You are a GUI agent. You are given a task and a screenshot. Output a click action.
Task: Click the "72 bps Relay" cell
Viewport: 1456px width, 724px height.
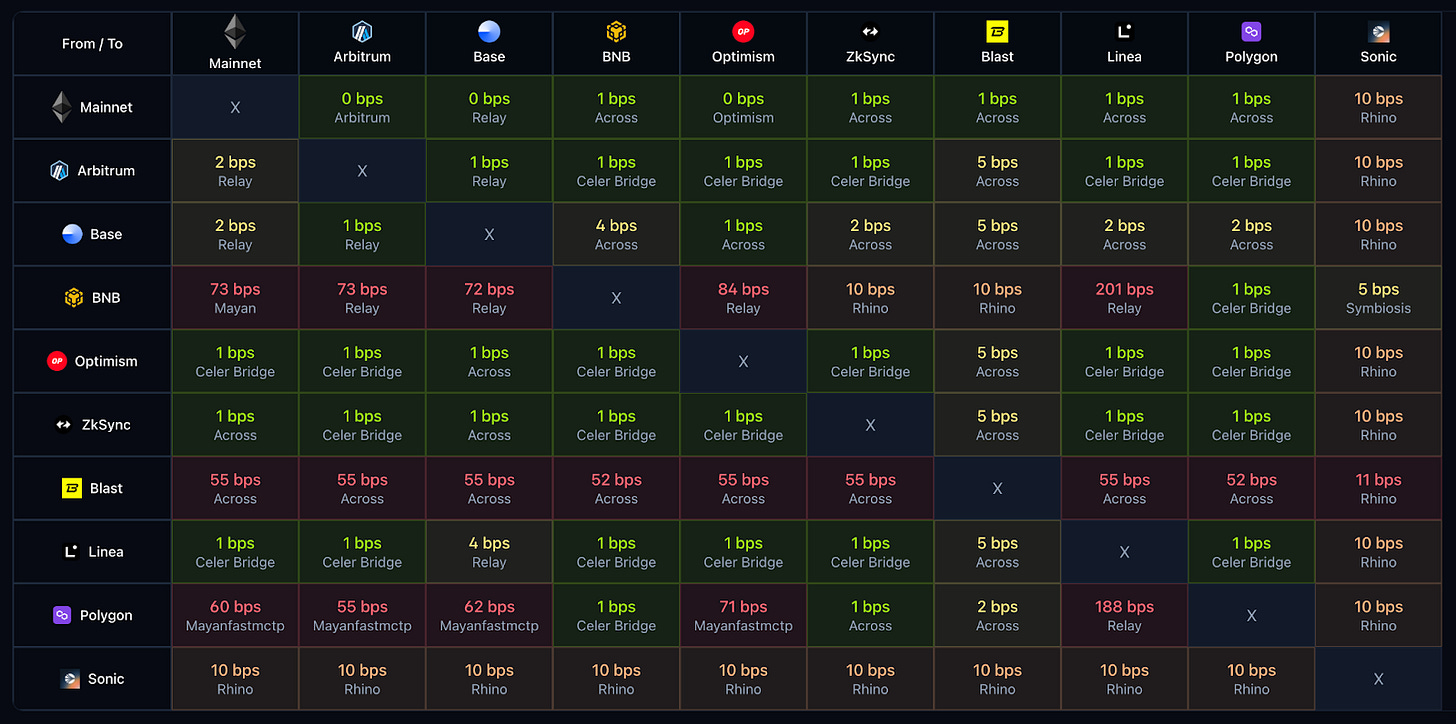point(489,298)
